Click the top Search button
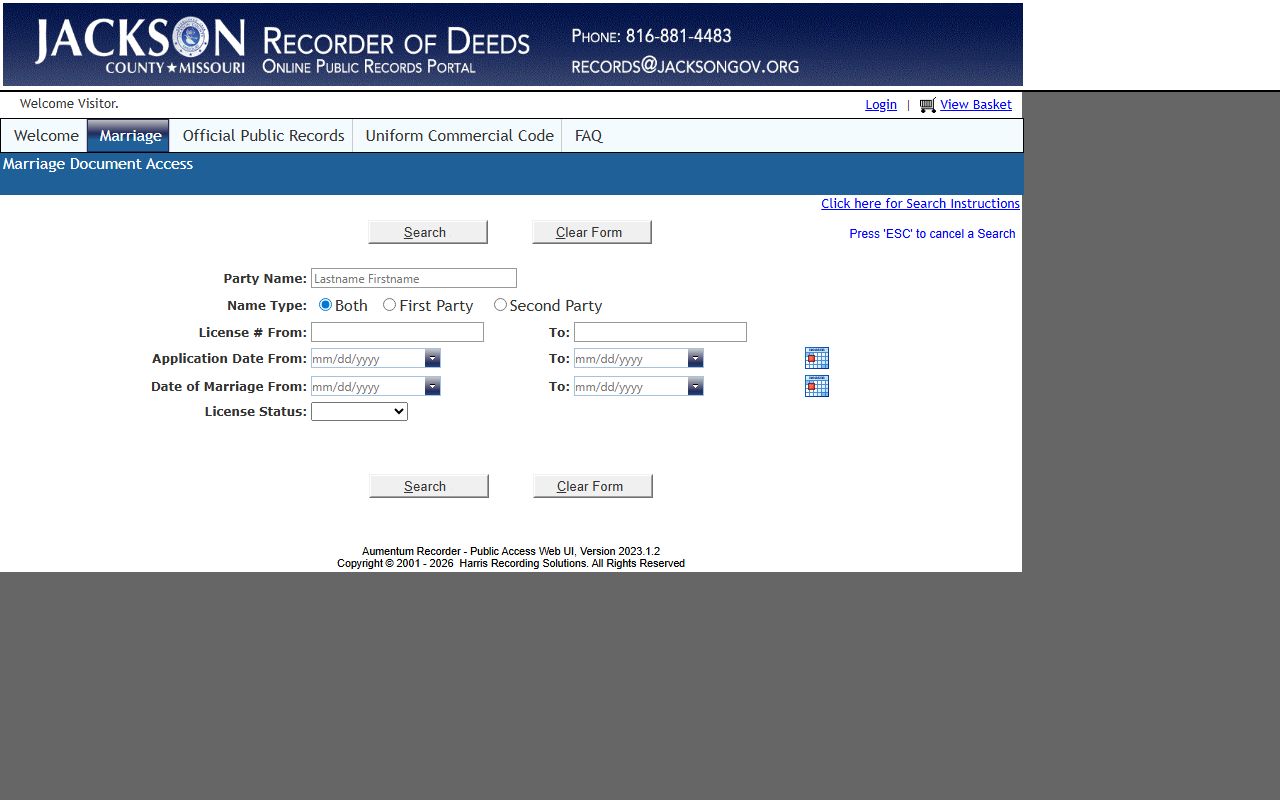Viewport: 1280px width, 800px height. point(428,232)
